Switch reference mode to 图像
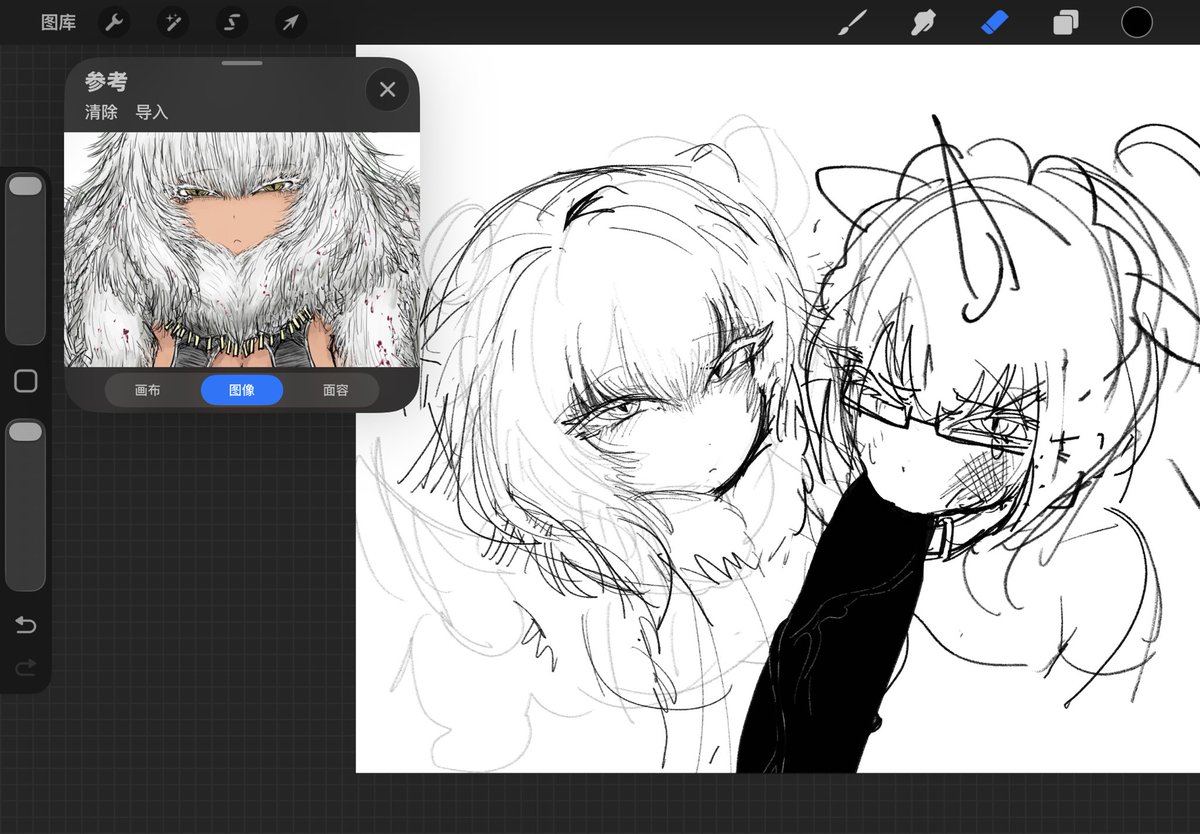 [242, 390]
